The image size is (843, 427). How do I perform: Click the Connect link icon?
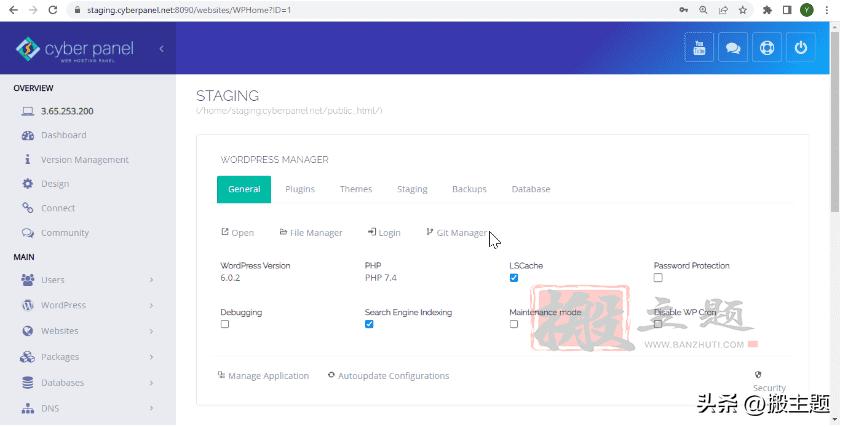tap(27, 208)
